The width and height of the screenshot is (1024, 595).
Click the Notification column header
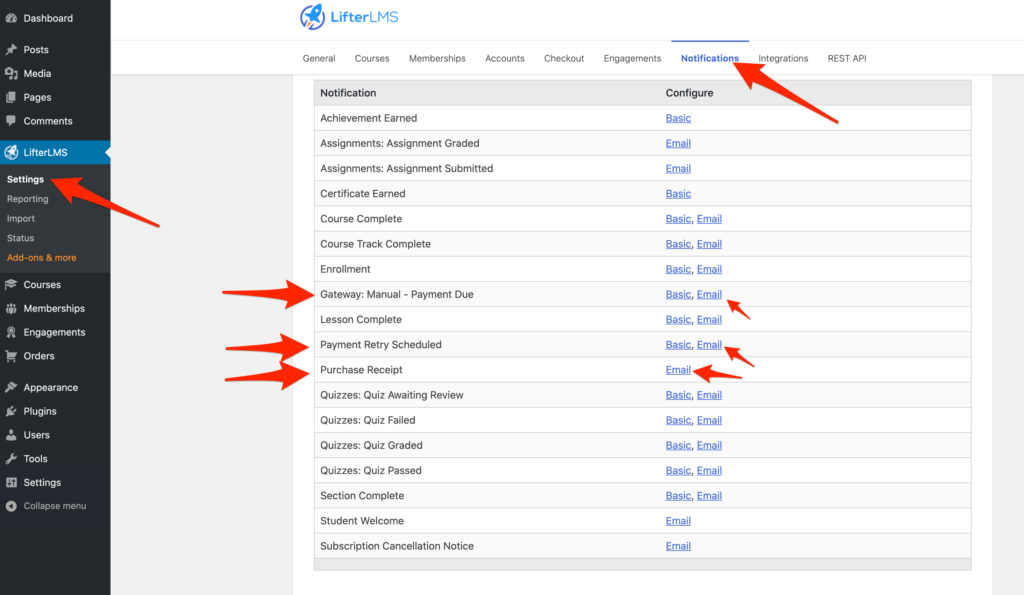point(348,93)
